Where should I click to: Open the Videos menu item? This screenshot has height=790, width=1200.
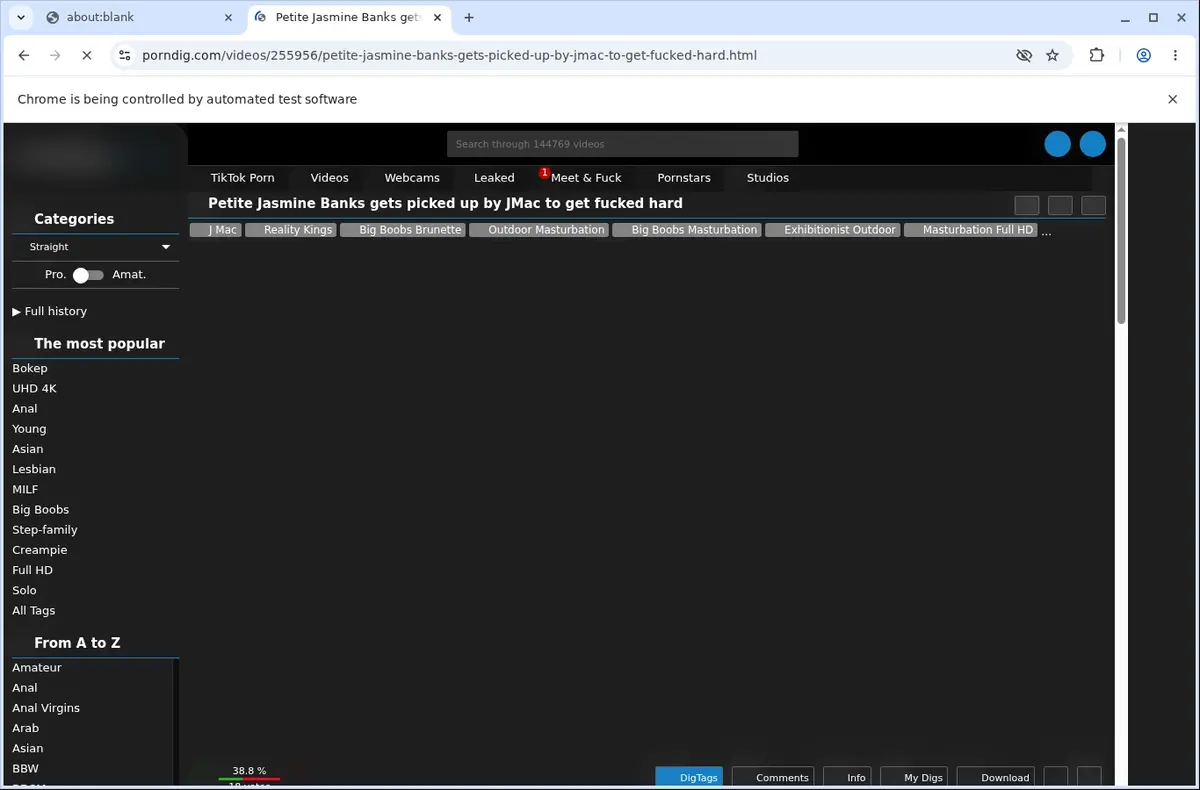point(329,178)
